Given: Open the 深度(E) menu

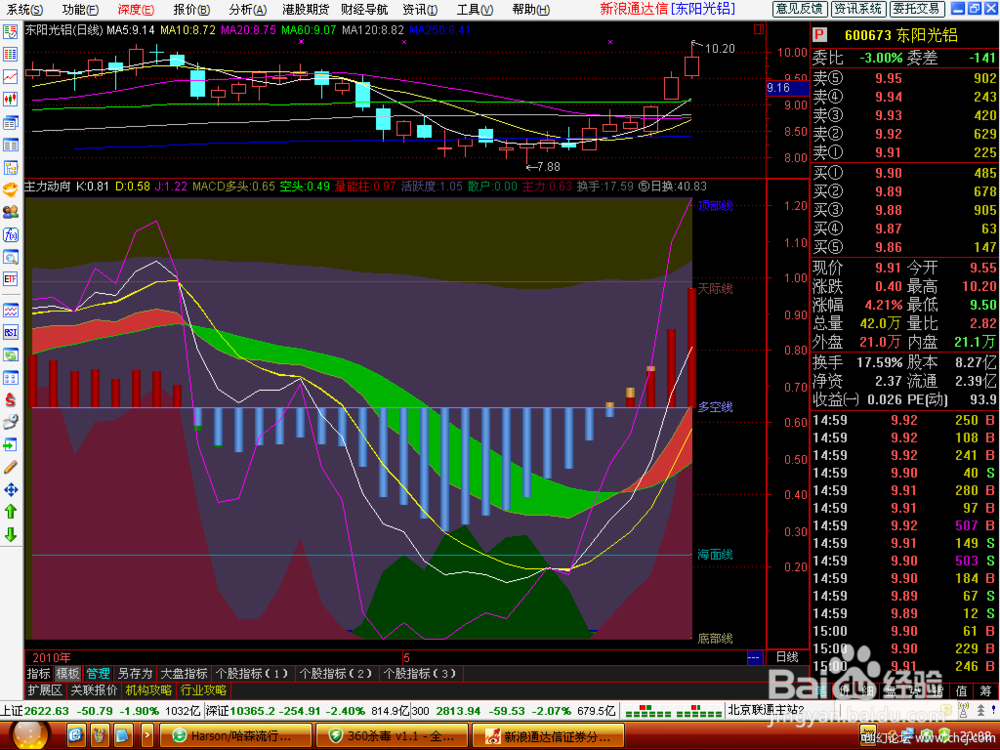Looking at the screenshot, I should (135, 9).
